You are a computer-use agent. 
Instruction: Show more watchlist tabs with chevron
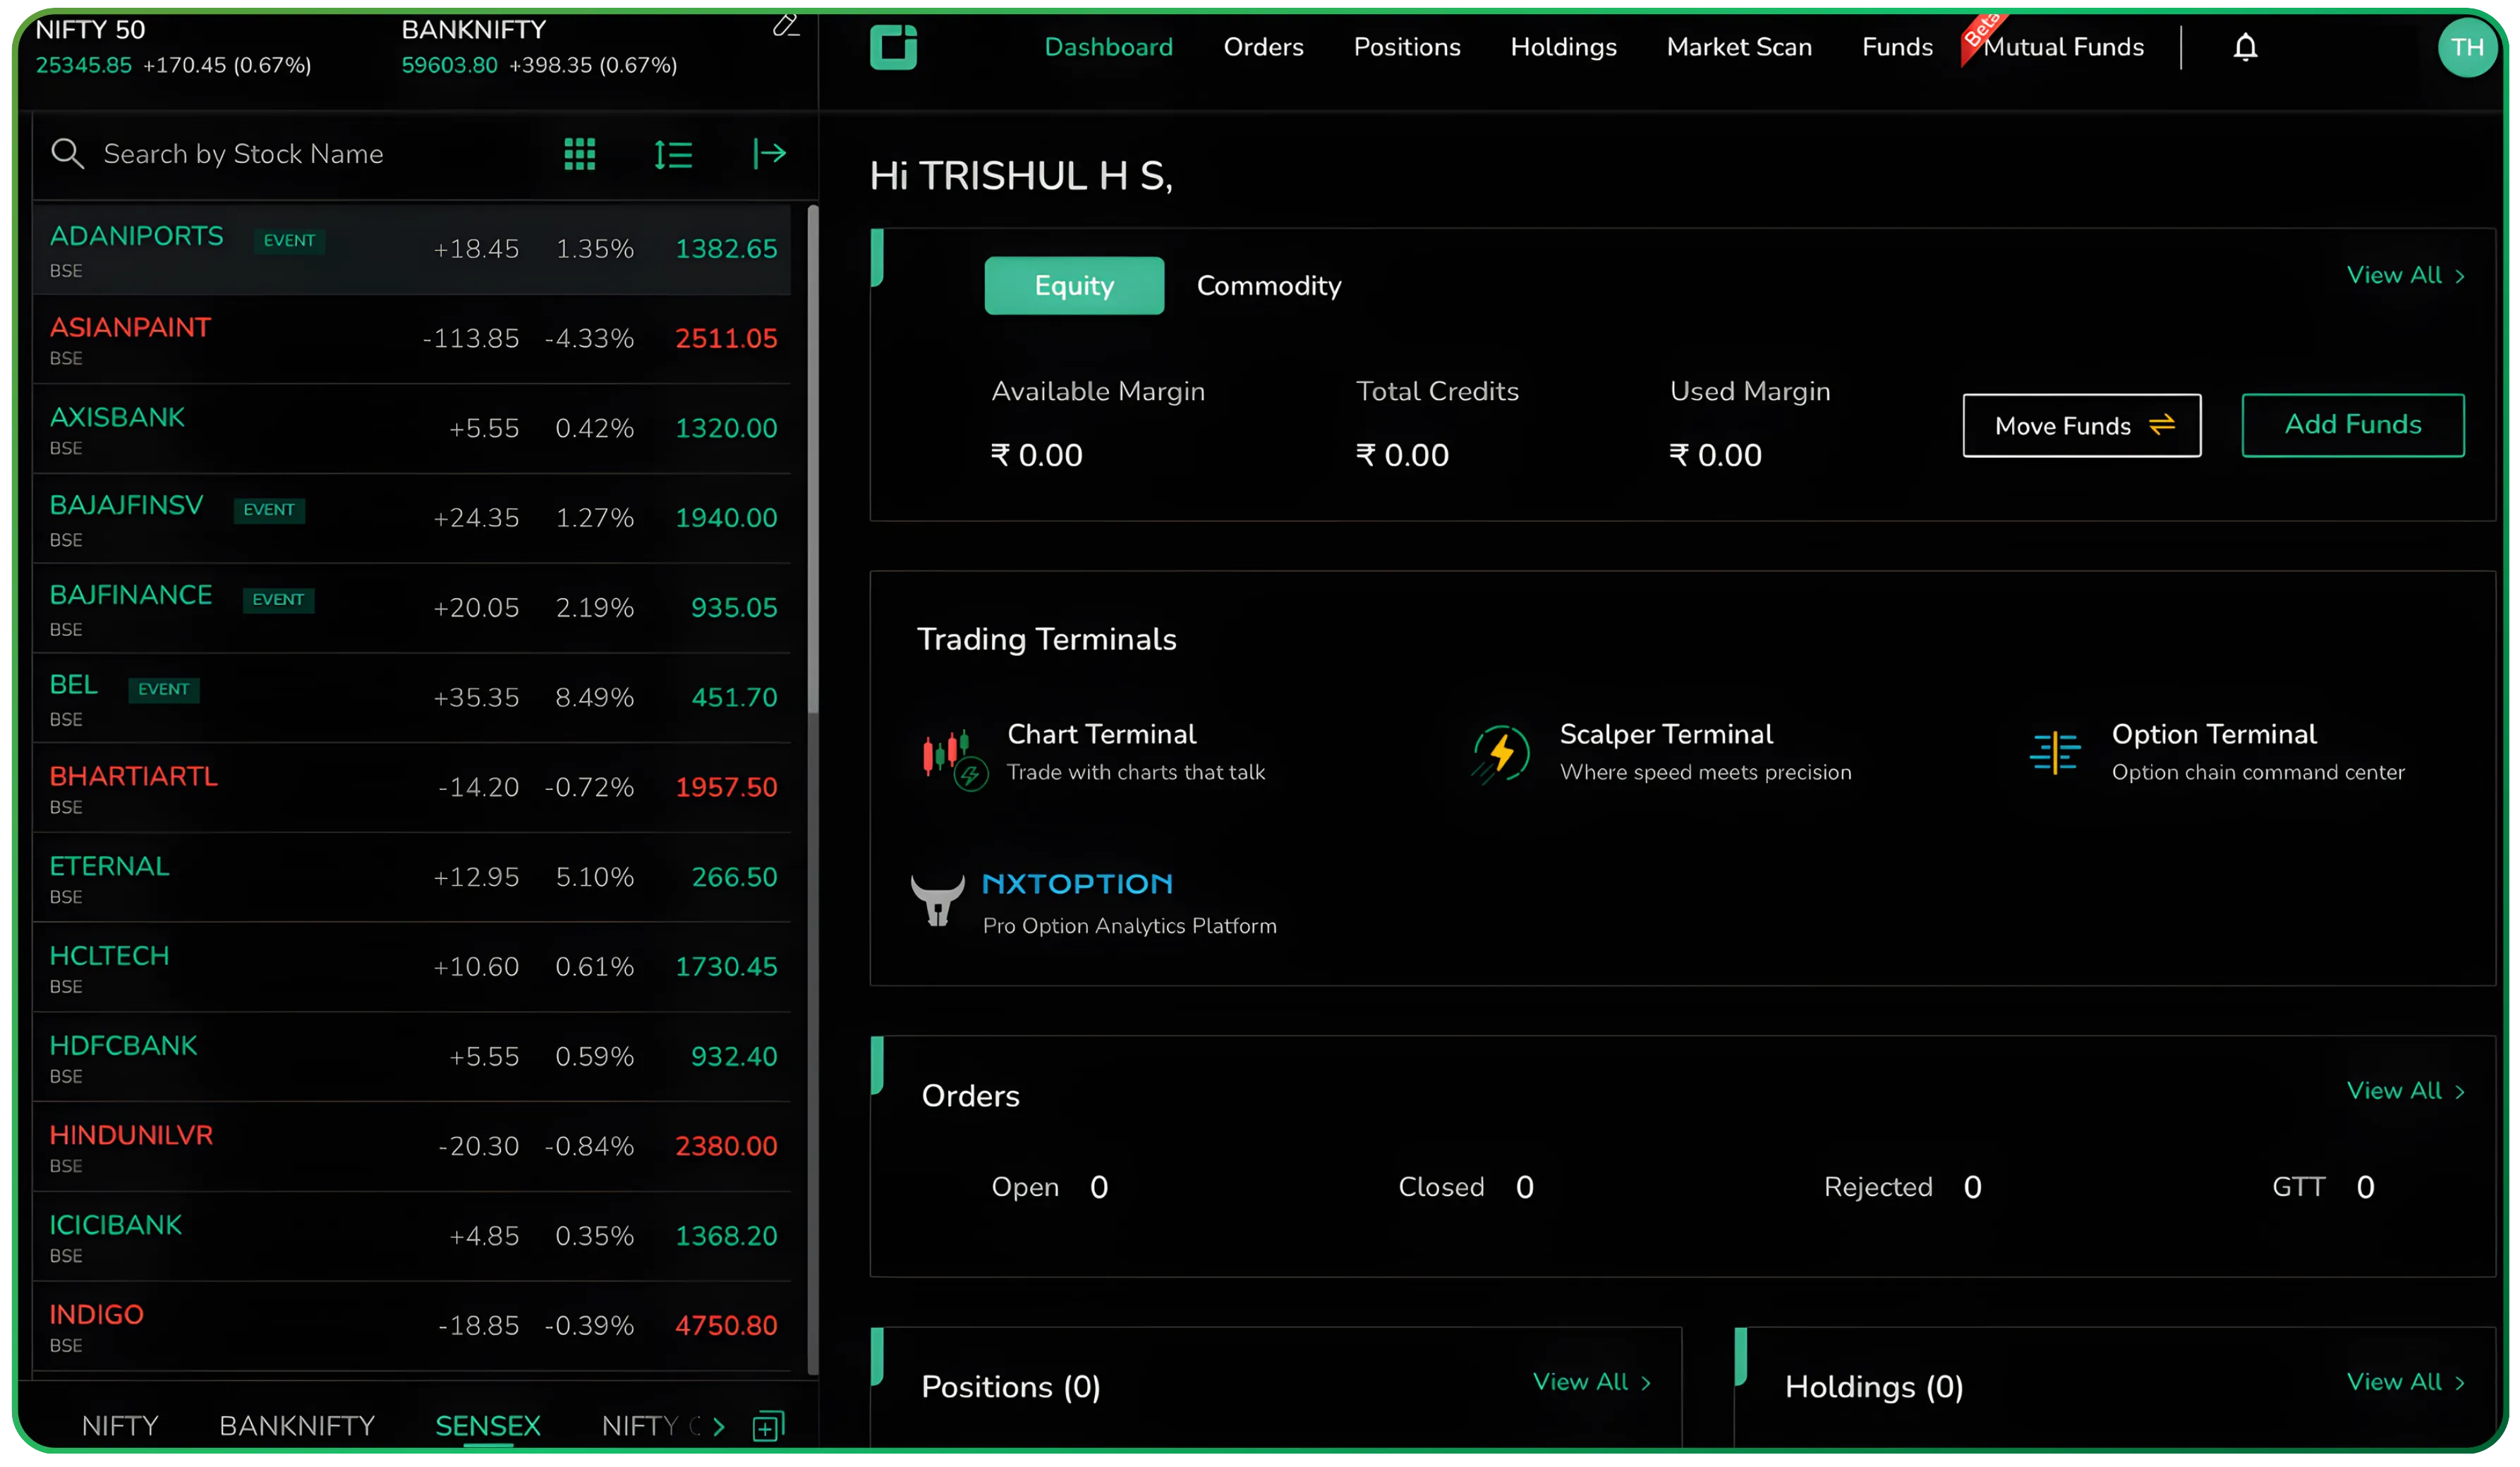(718, 1427)
